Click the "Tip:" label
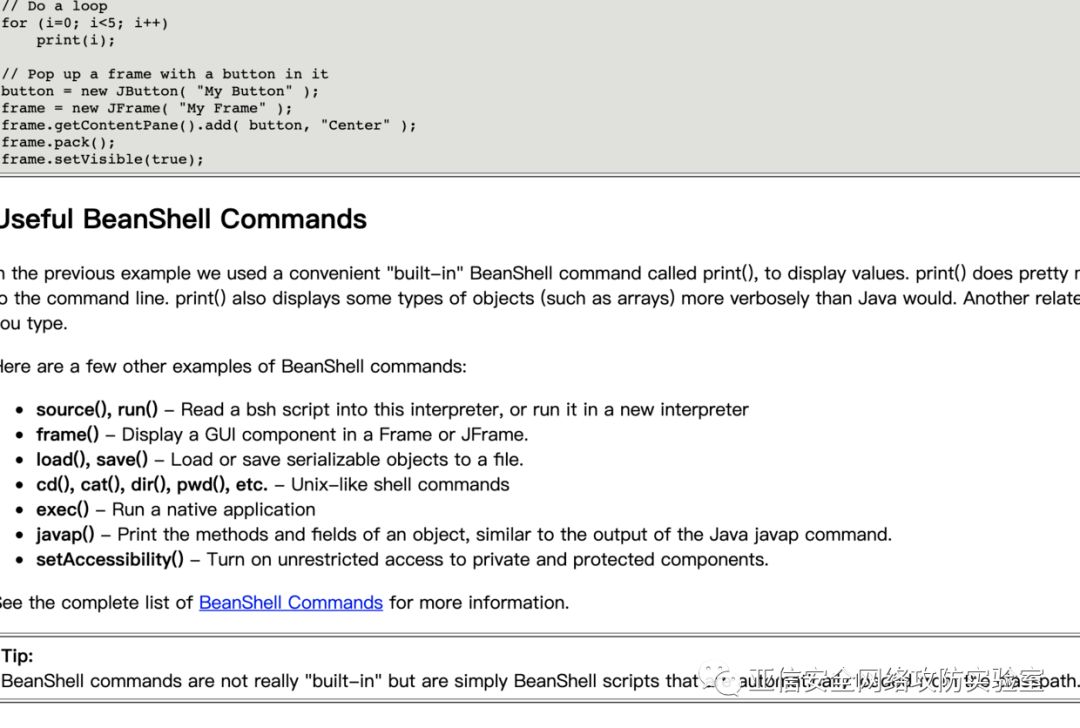Screen dimensions: 1080x728 [17, 656]
